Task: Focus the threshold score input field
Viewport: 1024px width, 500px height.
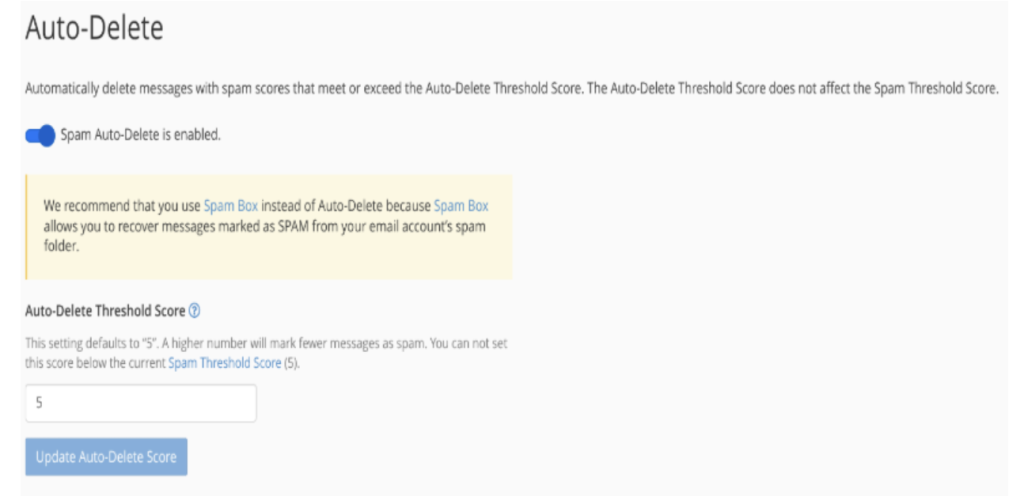Action: click(141, 403)
